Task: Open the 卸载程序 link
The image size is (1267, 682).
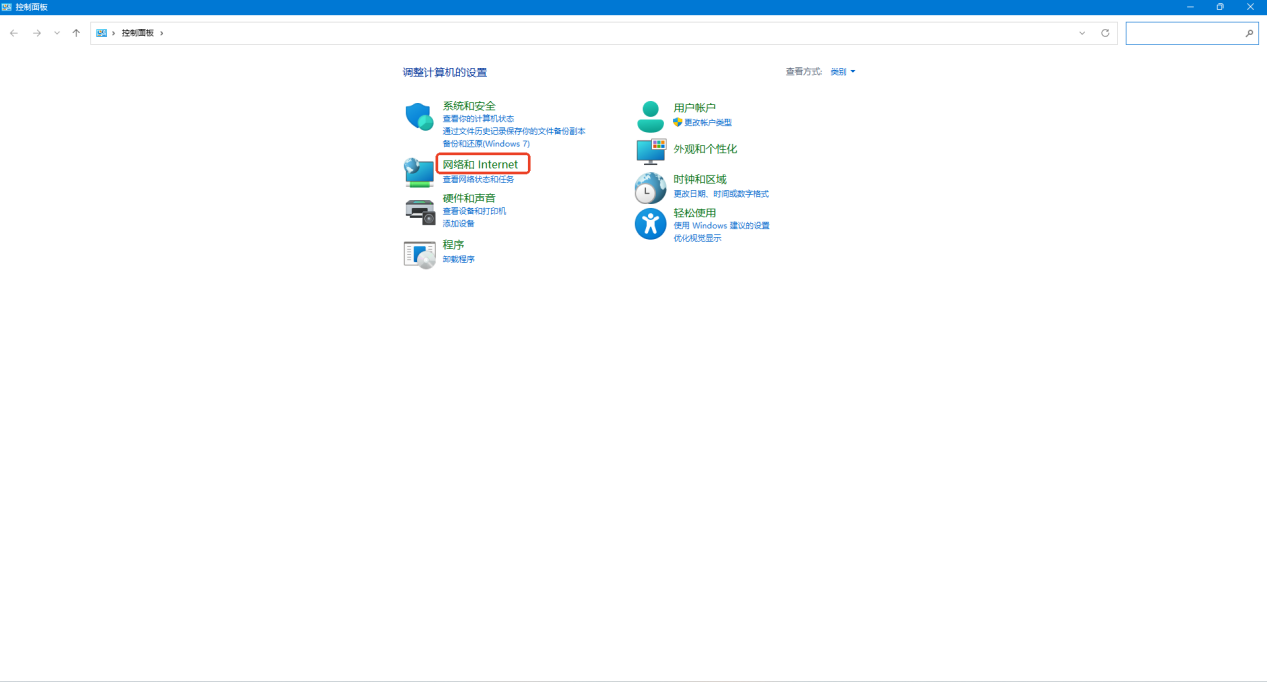Action: click(459, 259)
